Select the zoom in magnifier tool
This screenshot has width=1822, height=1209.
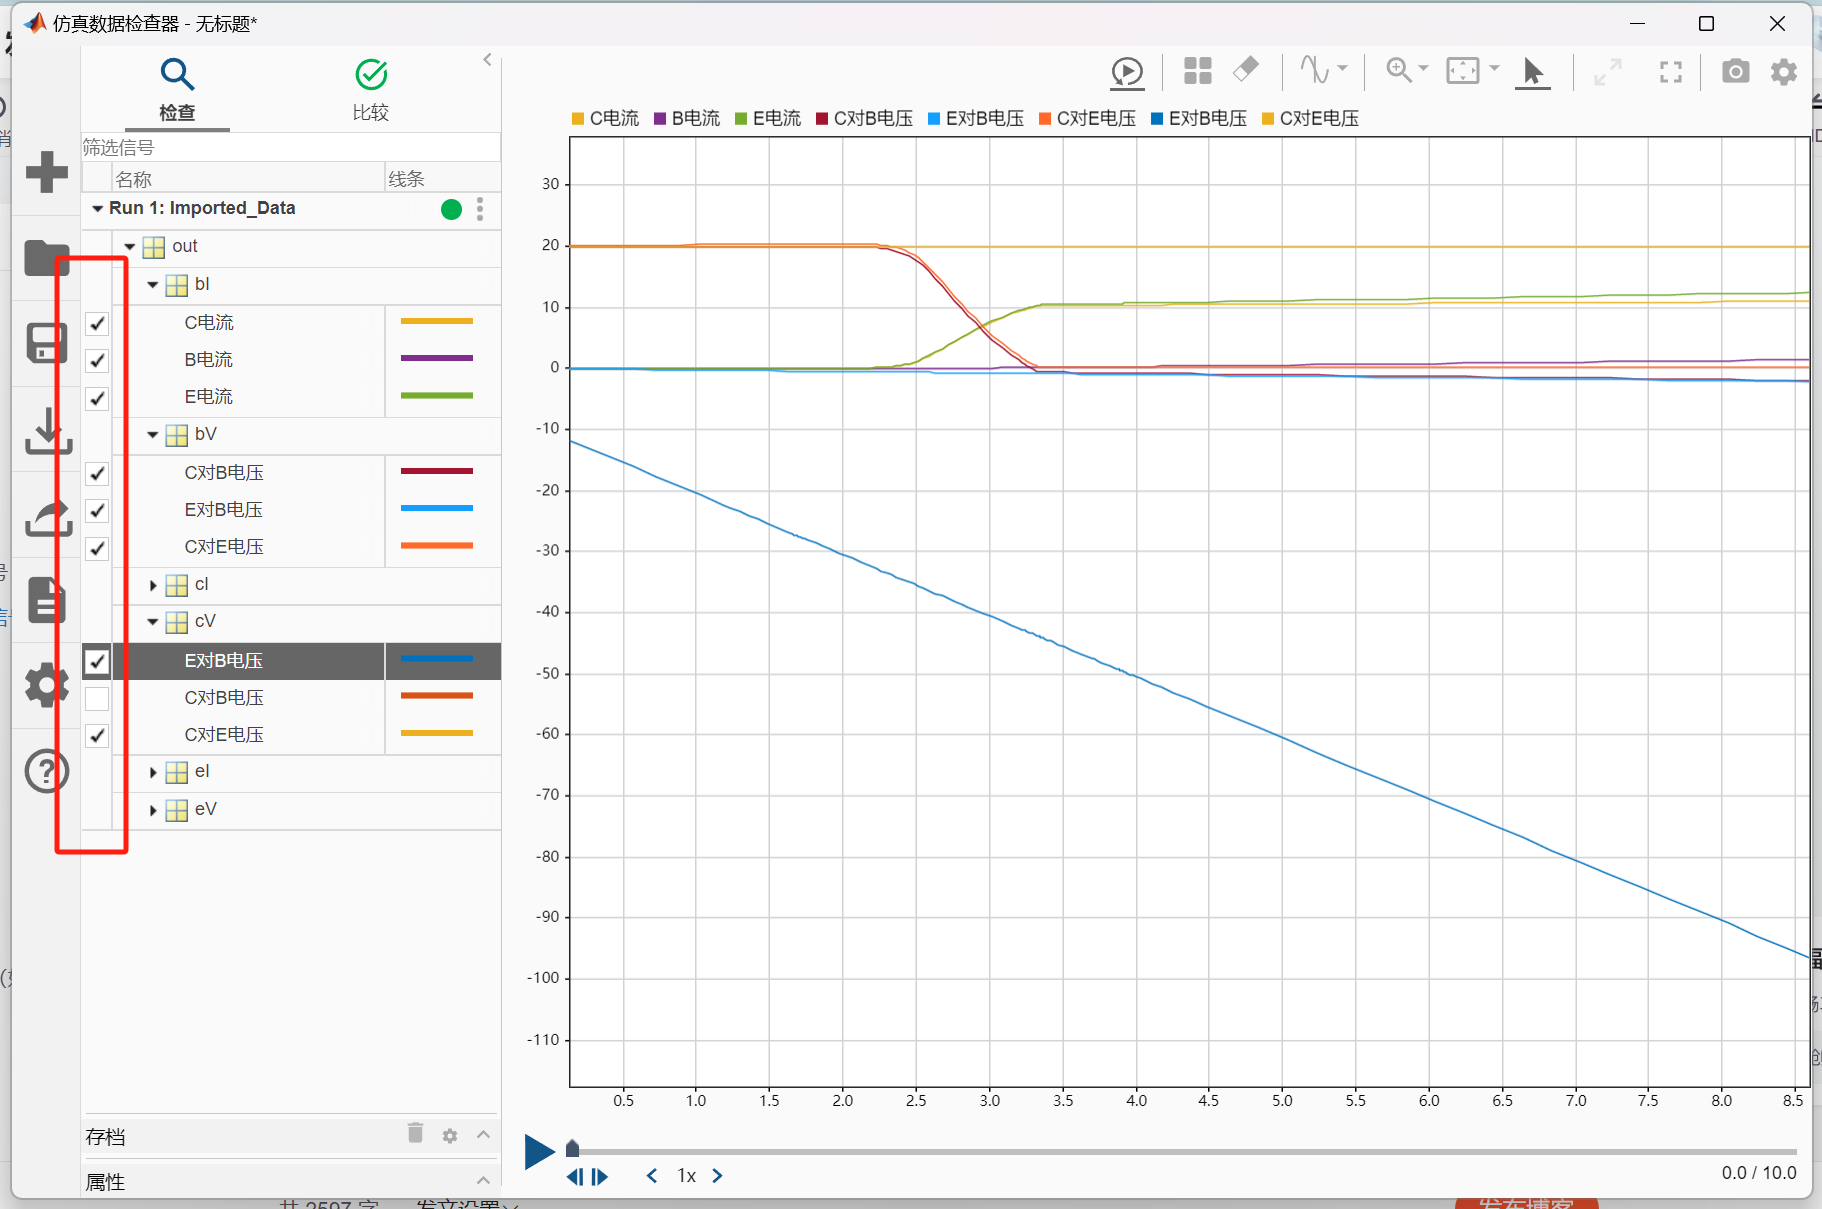pos(1398,69)
